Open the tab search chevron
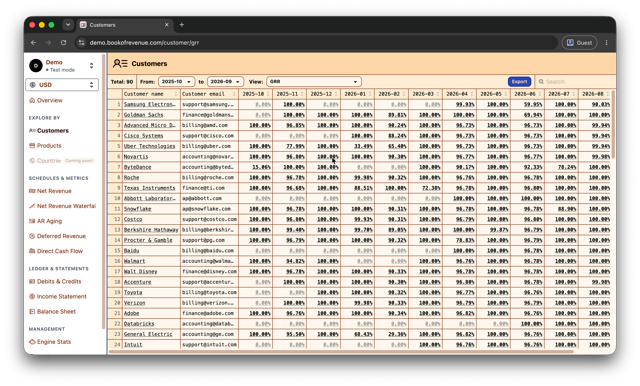This screenshot has height=386, width=640. coord(68,25)
